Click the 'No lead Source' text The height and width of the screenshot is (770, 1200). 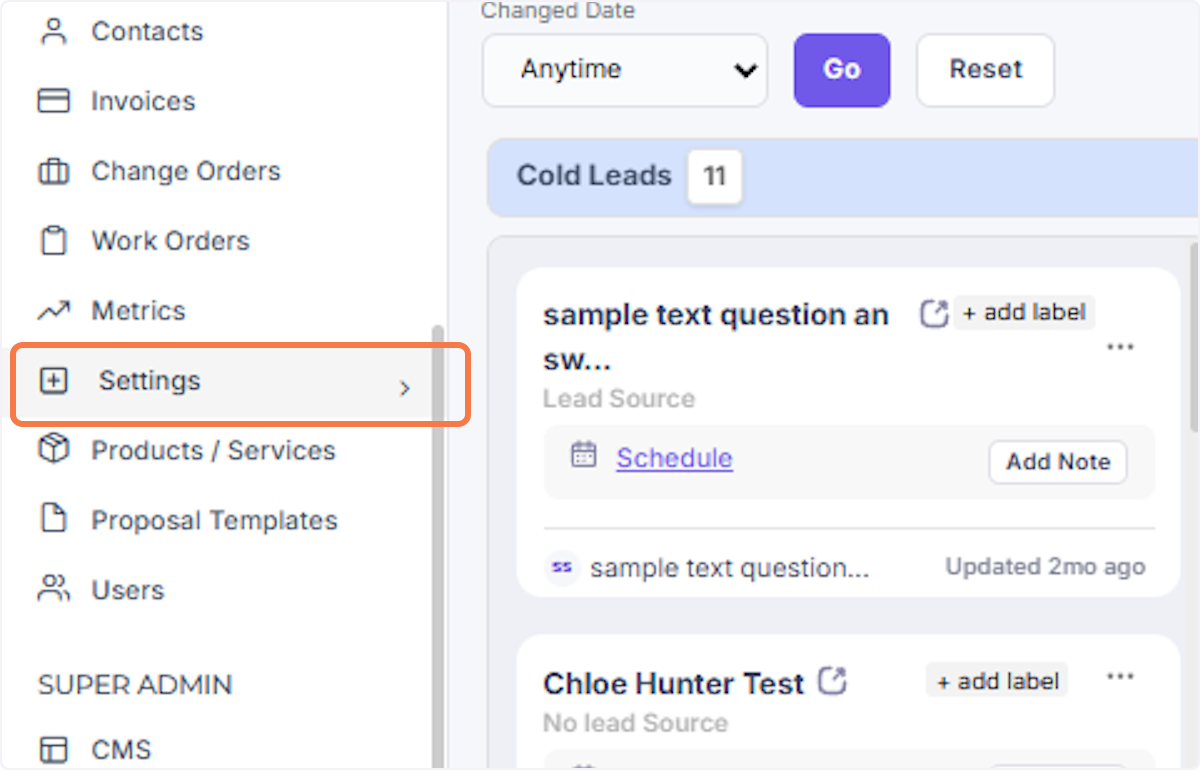635,723
